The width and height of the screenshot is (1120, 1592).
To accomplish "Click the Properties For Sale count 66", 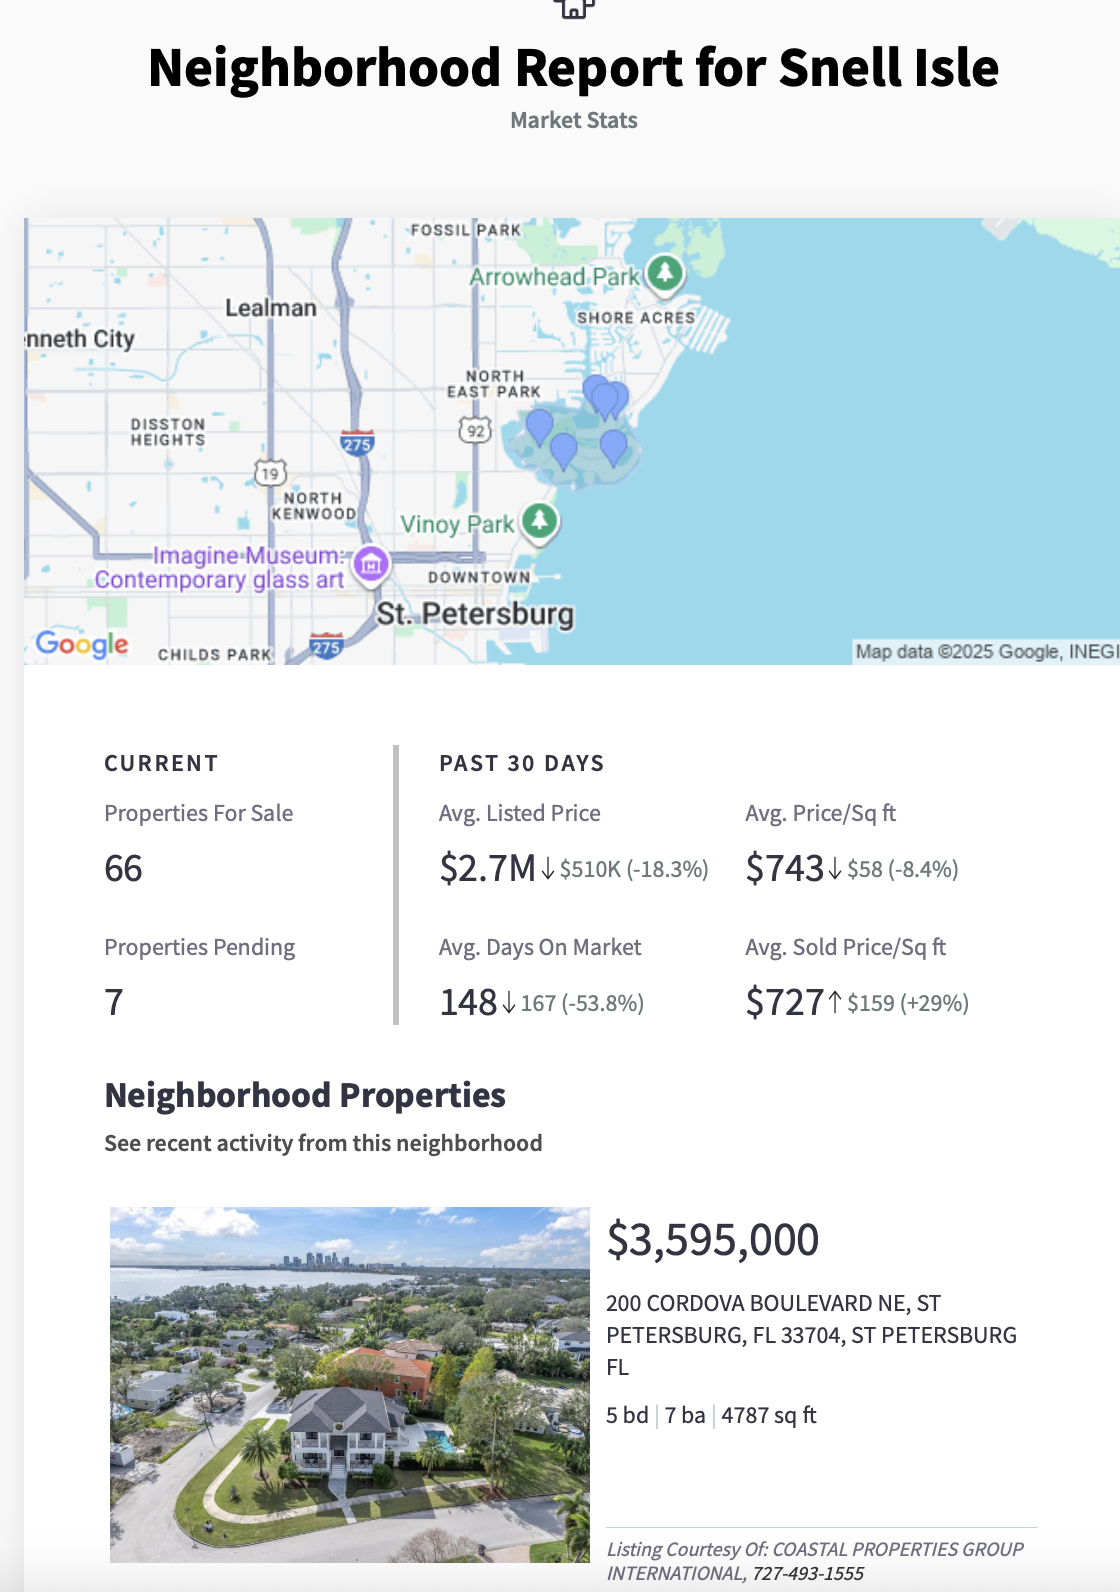I will pyautogui.click(x=123, y=868).
